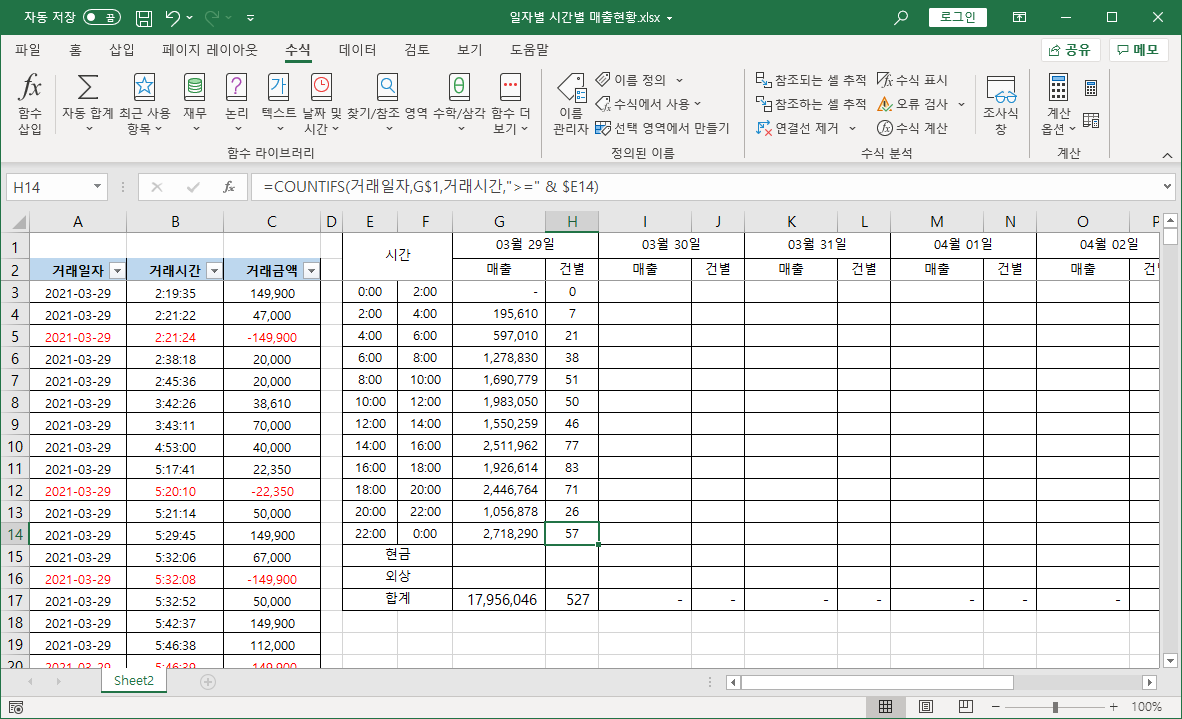Select the Sheet2 sheet tab
This screenshot has width=1182, height=719.
pos(133,681)
